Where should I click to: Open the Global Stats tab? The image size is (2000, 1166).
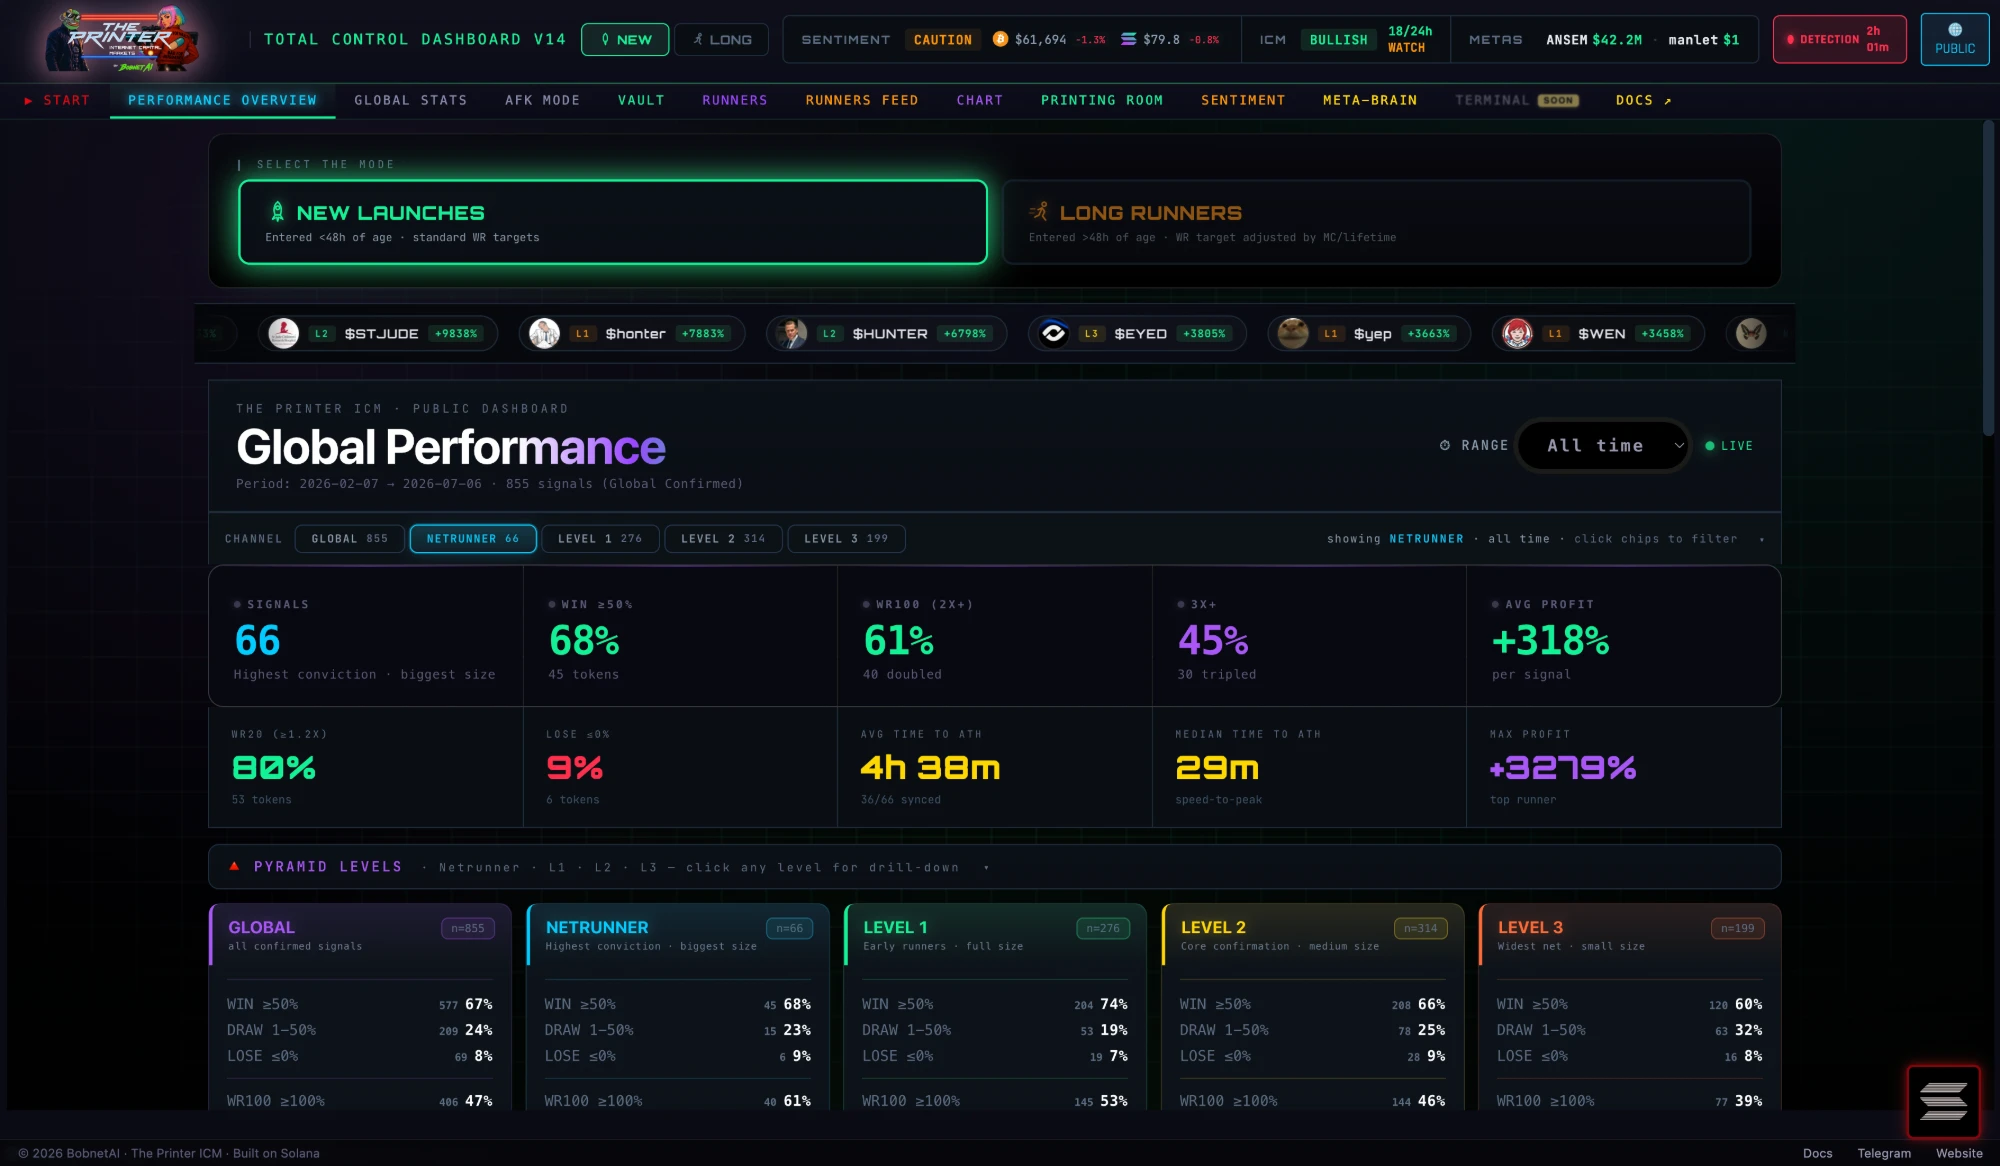click(x=410, y=101)
